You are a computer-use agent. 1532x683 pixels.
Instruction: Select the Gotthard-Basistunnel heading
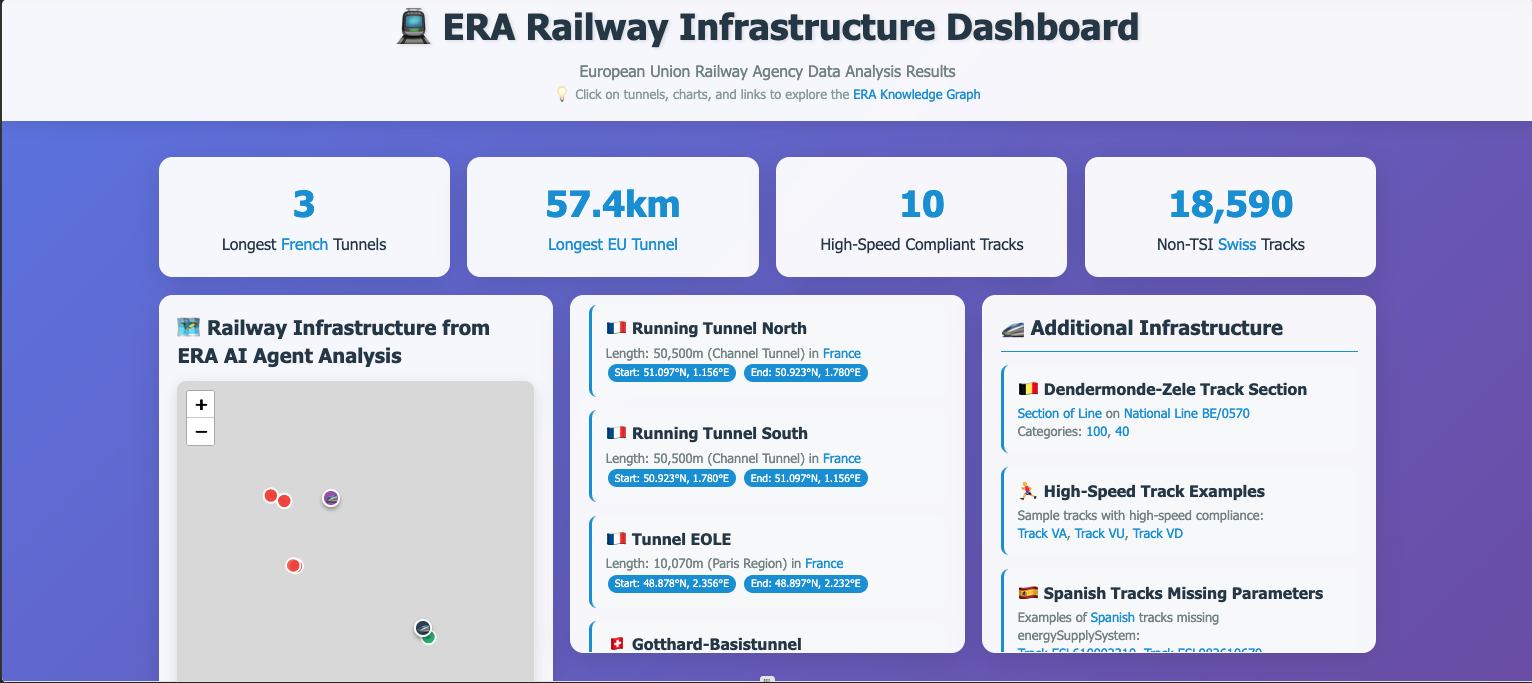(717, 644)
